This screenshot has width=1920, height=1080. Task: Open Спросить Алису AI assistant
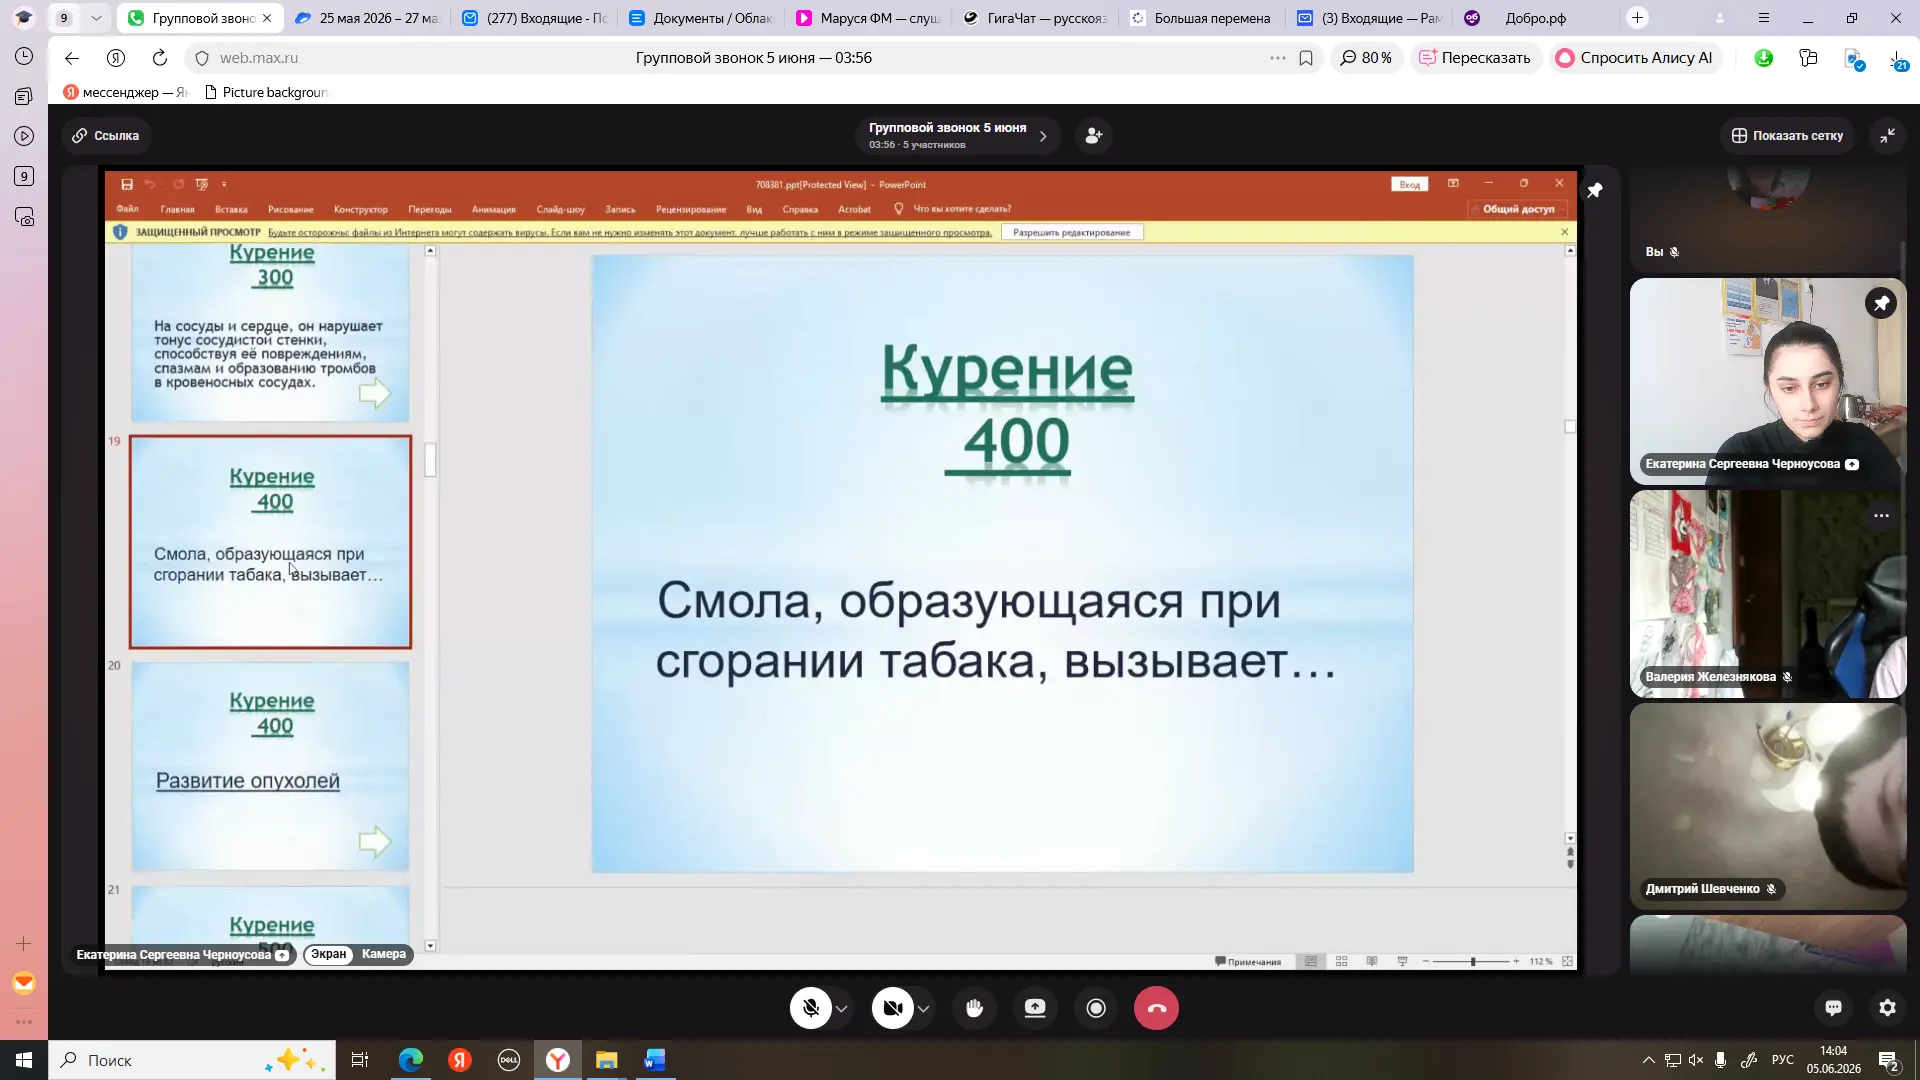tap(1634, 58)
